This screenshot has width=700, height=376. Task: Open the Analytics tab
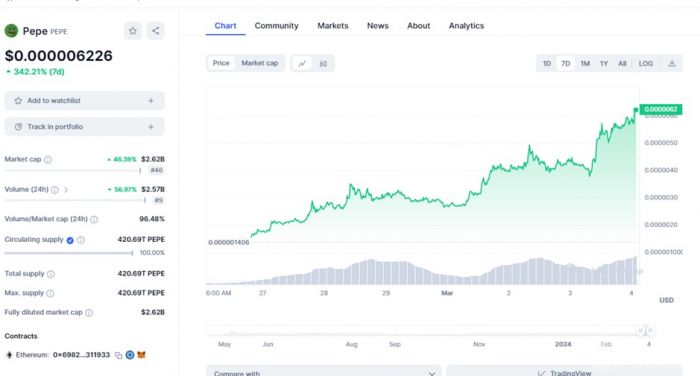point(466,26)
